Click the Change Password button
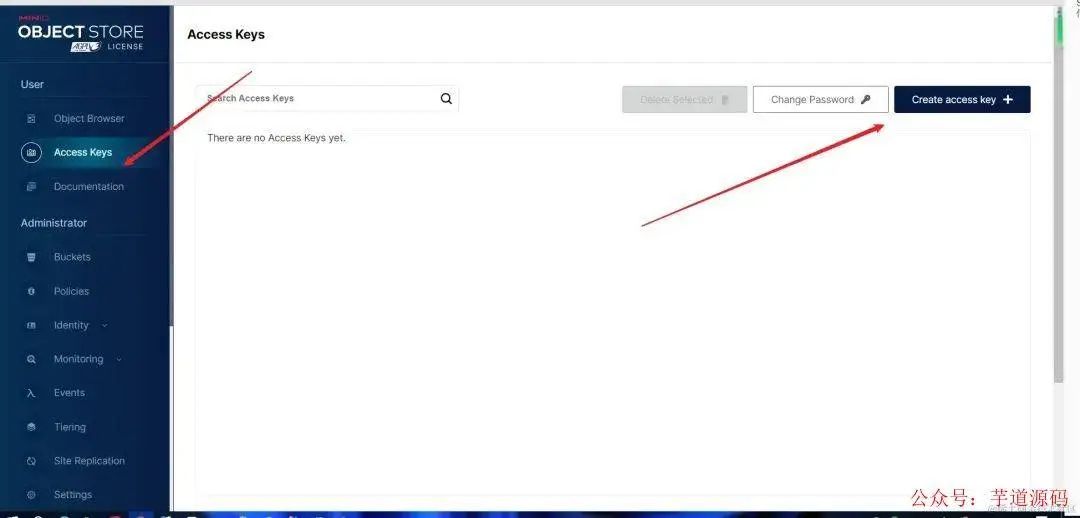The height and width of the screenshot is (518, 1080). (x=820, y=99)
